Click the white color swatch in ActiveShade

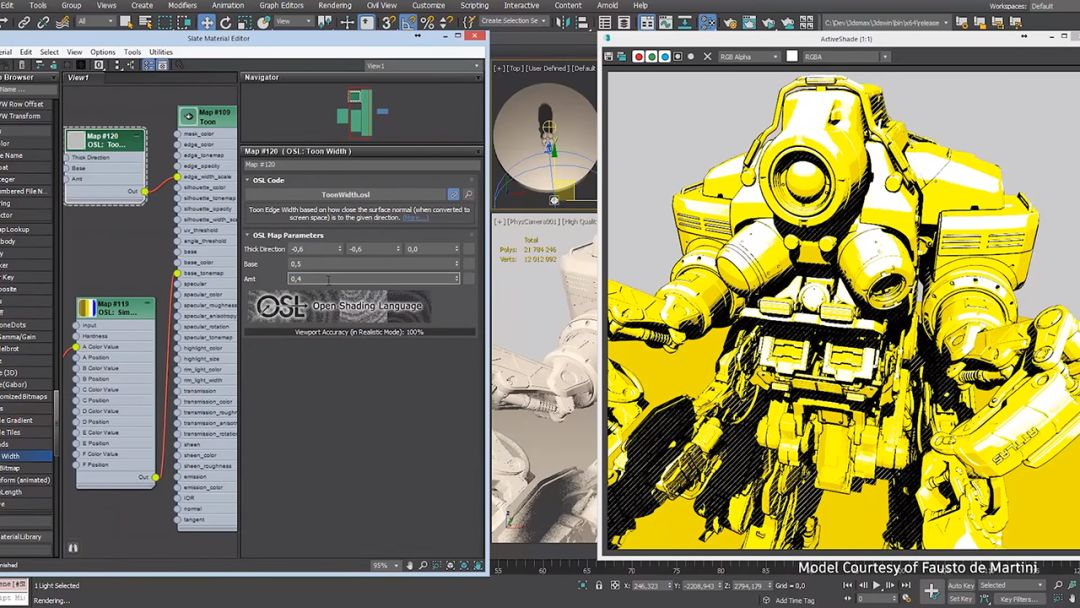792,56
